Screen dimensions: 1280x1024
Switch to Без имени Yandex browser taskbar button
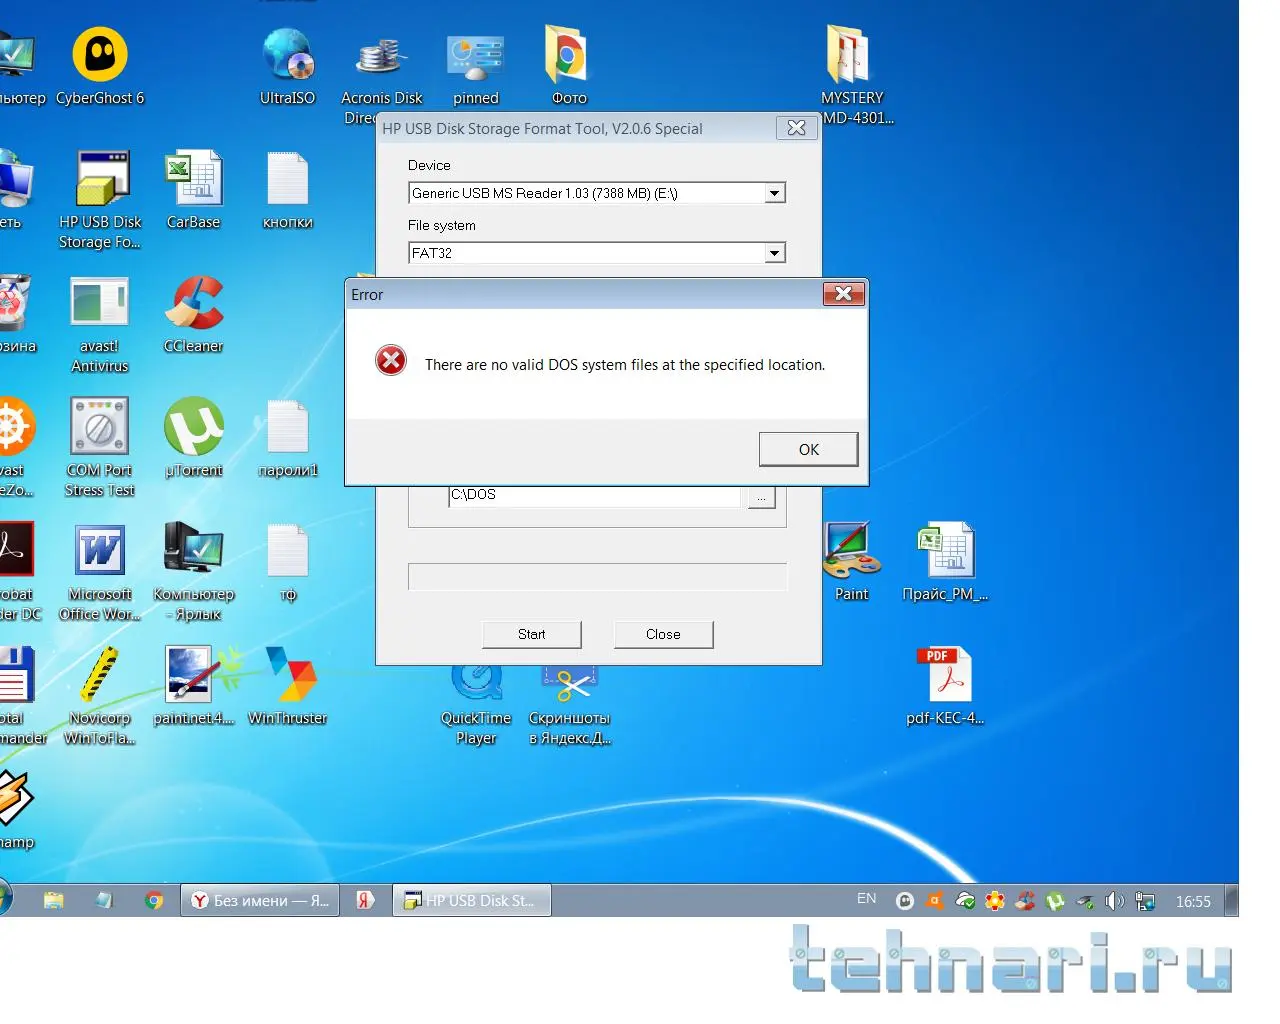click(260, 901)
